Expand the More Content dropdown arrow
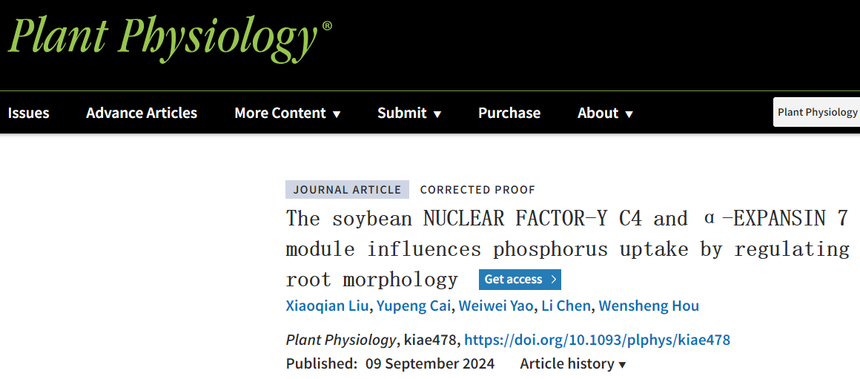This screenshot has height=379, width=860. coord(337,114)
